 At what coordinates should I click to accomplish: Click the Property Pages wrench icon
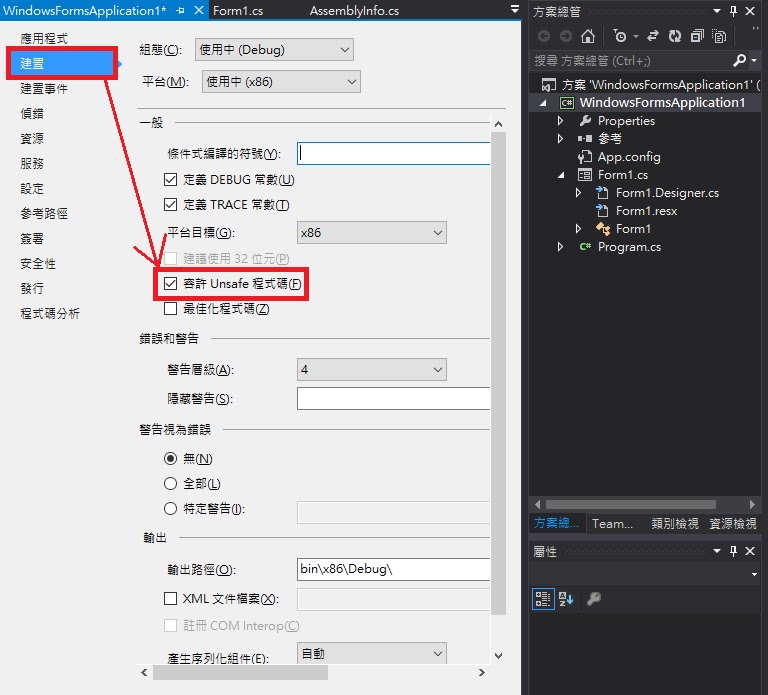[594, 599]
